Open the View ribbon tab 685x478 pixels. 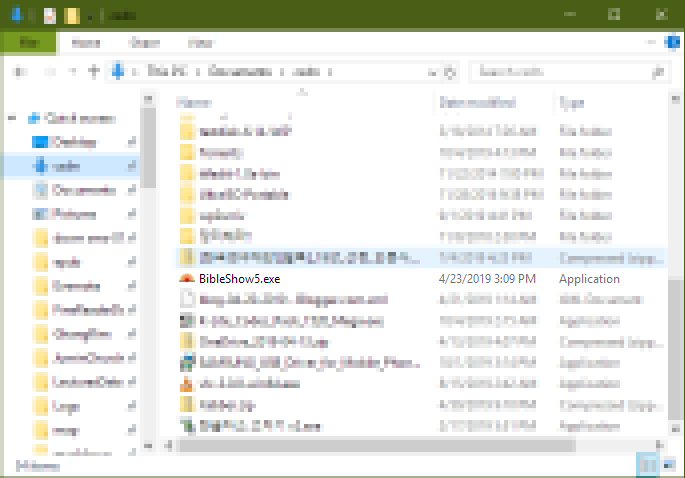[201, 44]
